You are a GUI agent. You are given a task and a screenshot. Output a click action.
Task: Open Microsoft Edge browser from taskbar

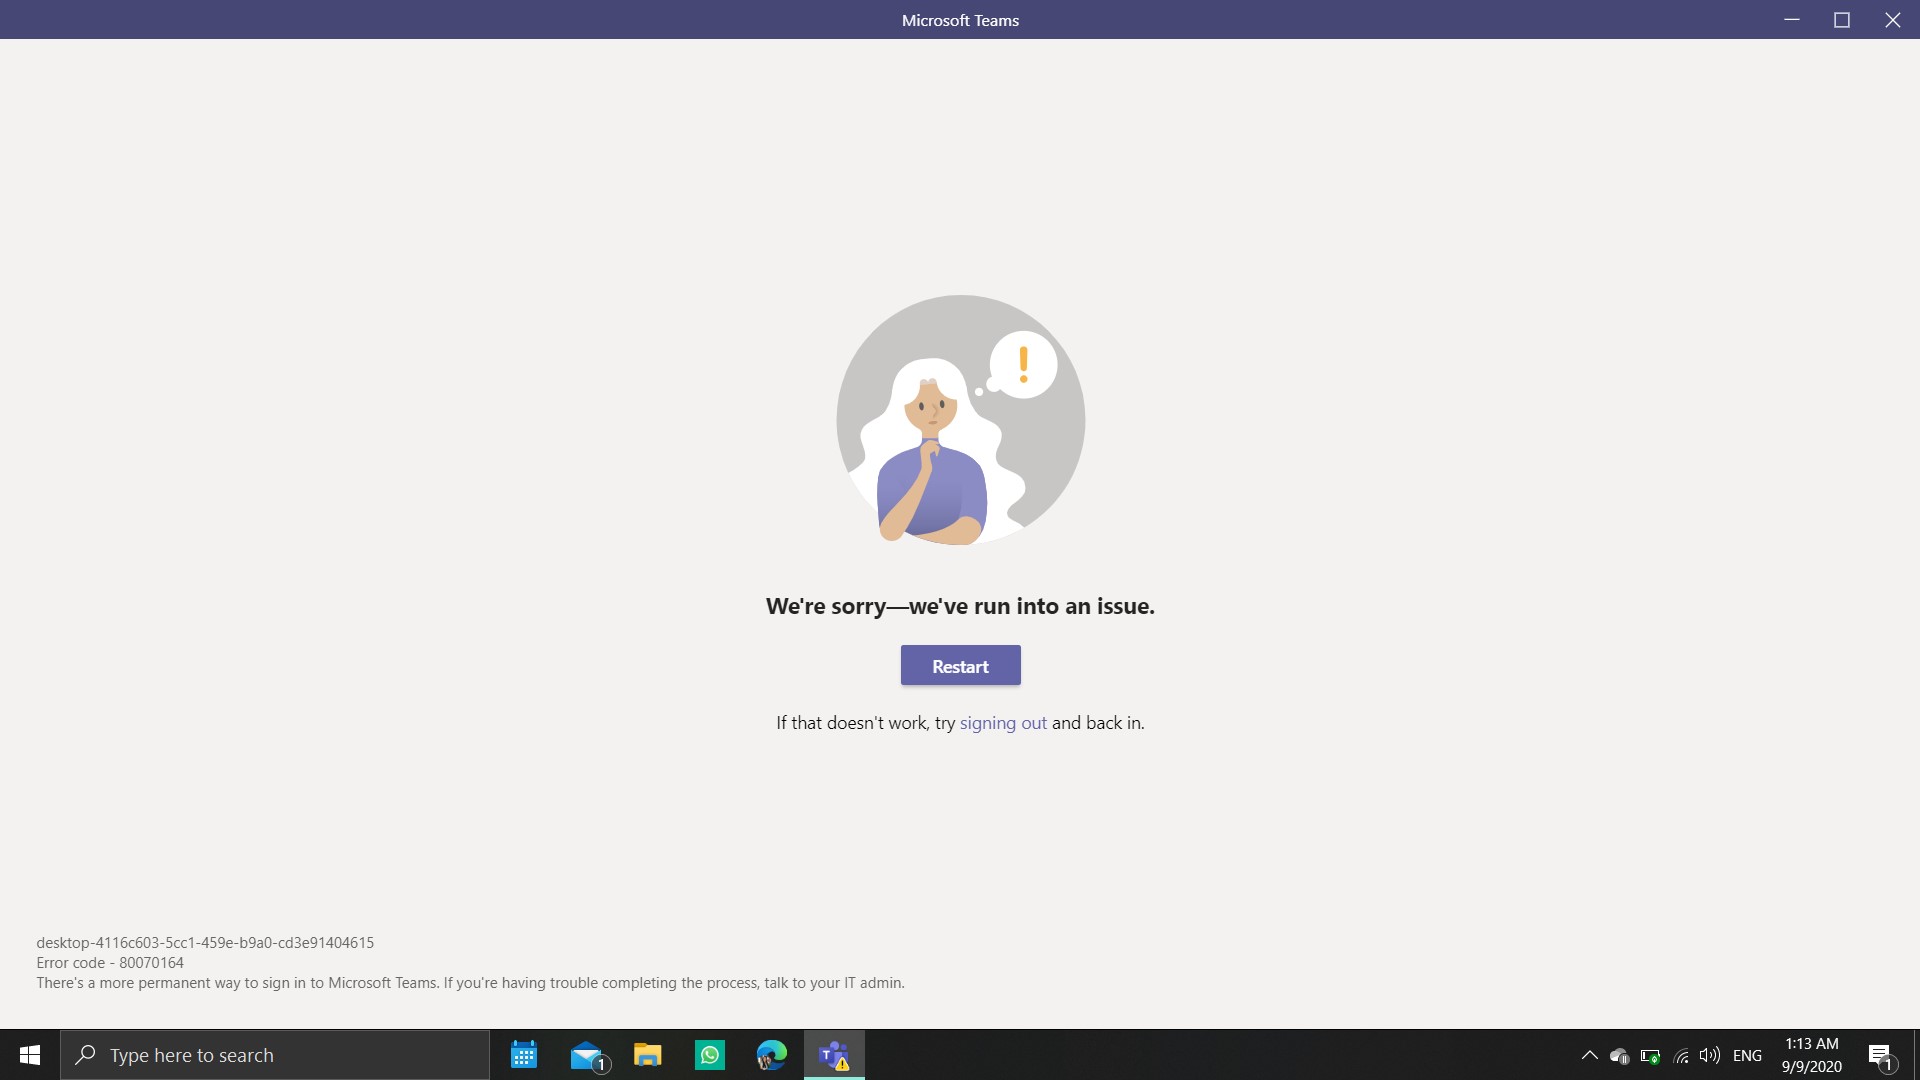[771, 1054]
